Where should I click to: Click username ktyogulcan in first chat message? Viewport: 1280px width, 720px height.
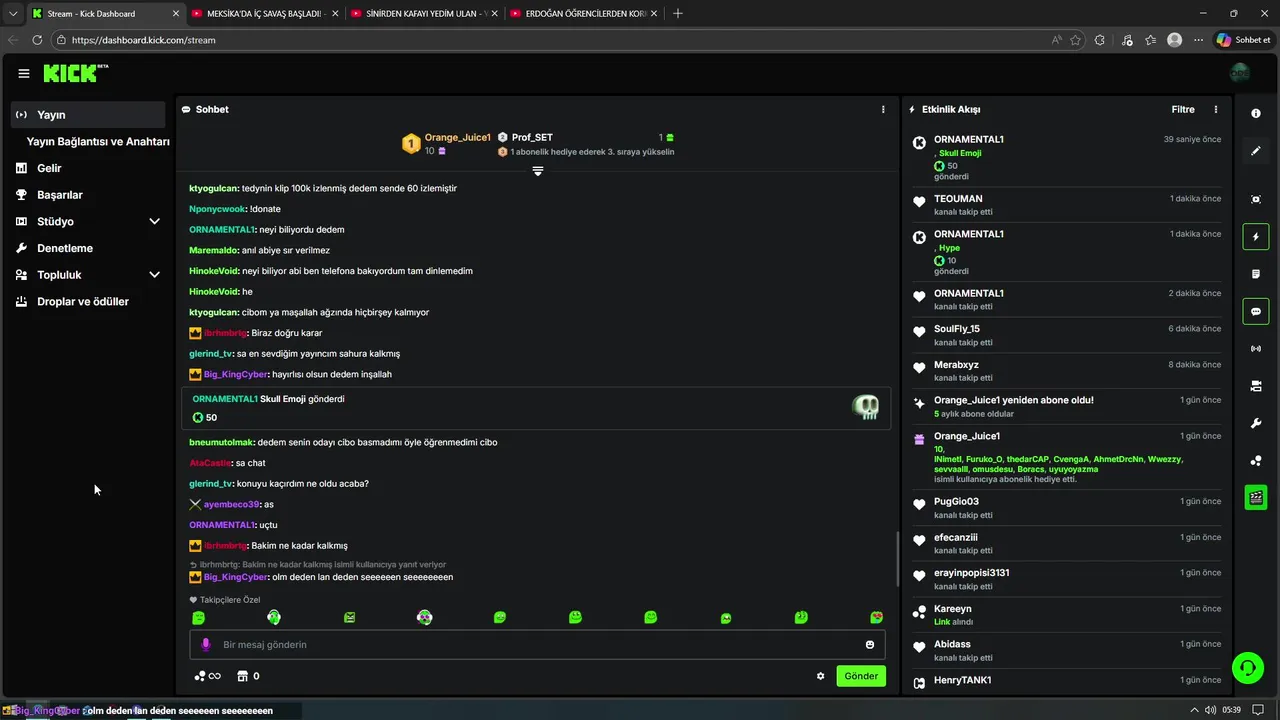213,188
